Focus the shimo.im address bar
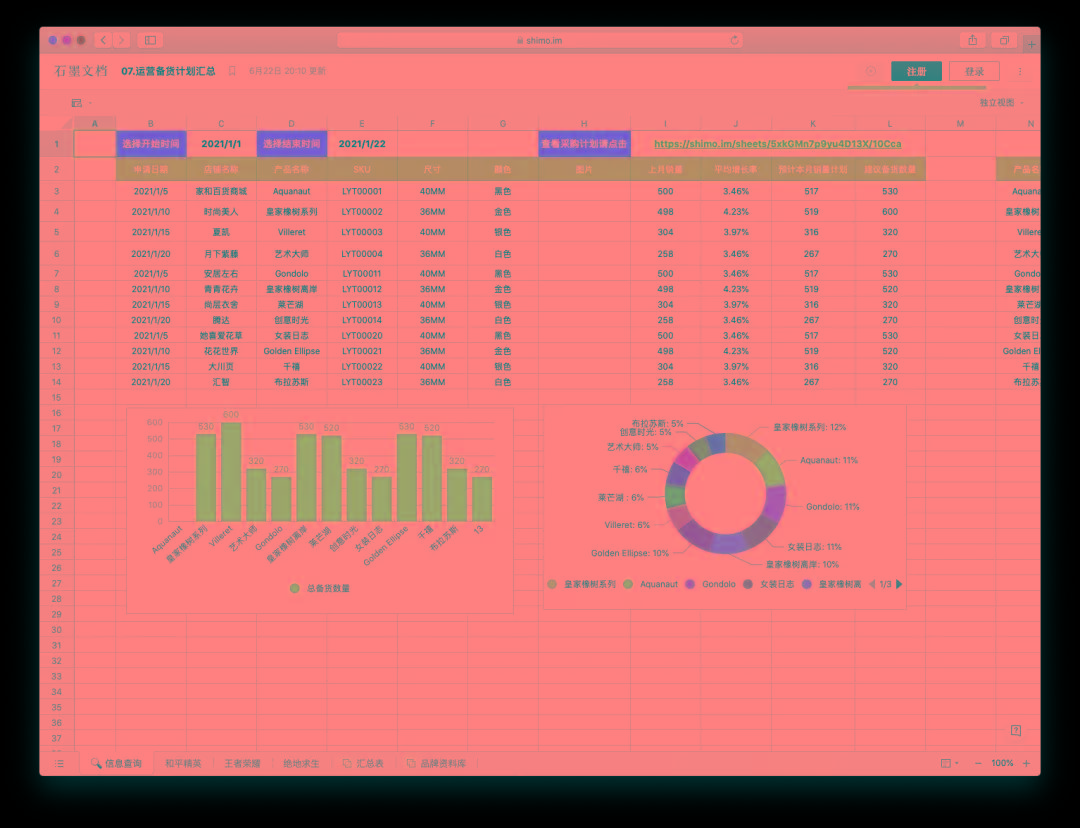The image size is (1080, 828). pyautogui.click(x=539, y=40)
